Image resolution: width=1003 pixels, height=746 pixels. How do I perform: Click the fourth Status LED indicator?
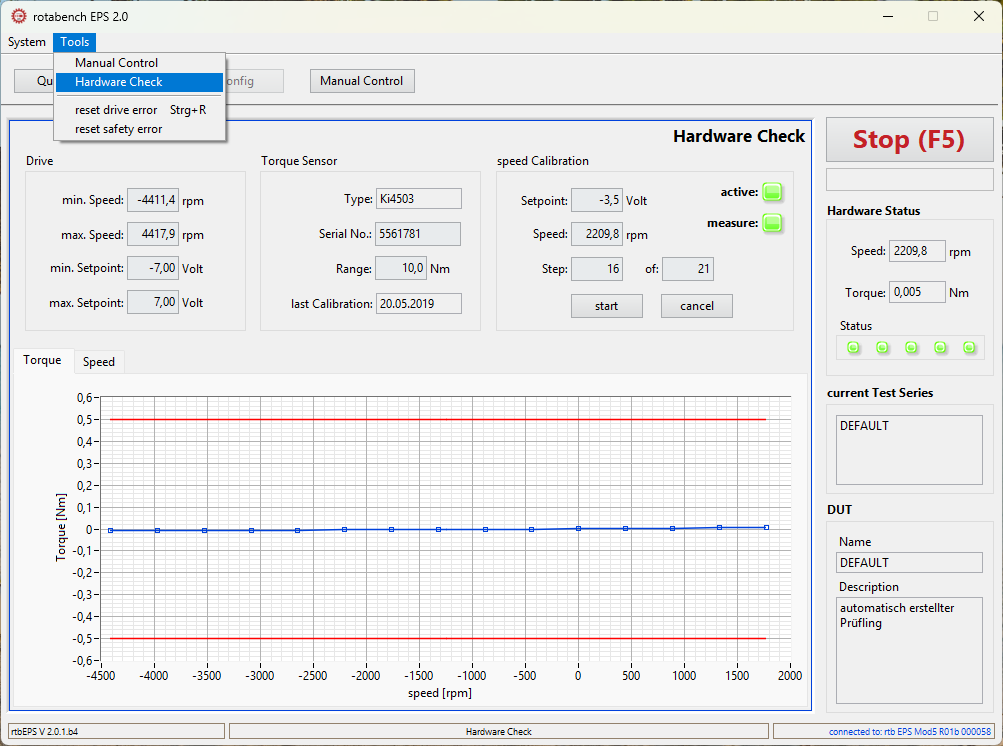939,347
